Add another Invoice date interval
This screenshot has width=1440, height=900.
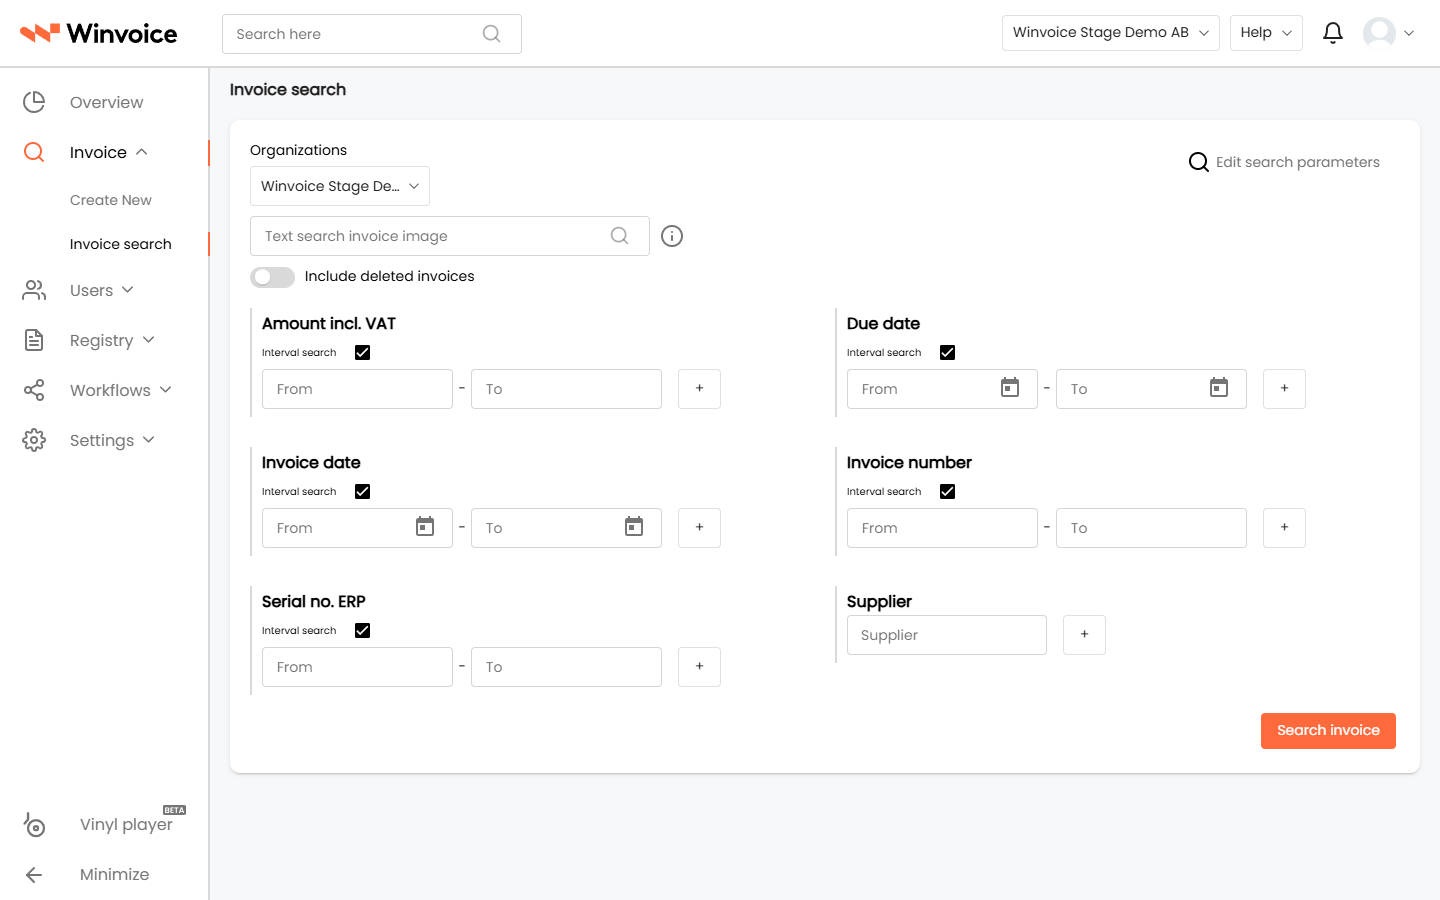click(x=699, y=528)
